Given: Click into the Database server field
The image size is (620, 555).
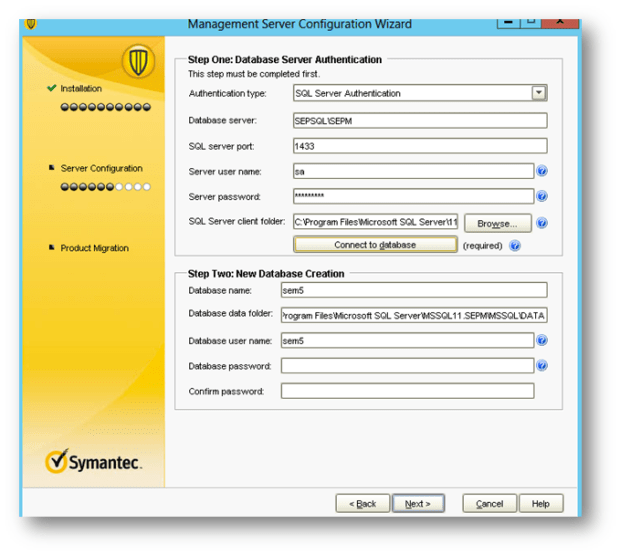Looking at the screenshot, I should tap(420, 120).
